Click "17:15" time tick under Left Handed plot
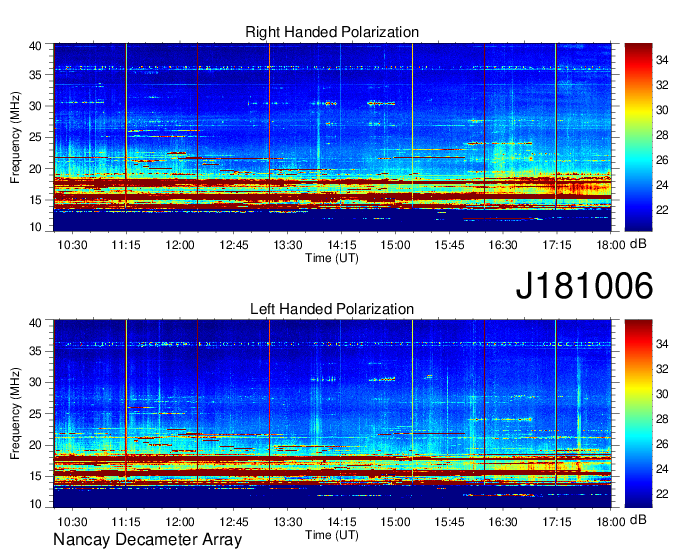 click(557, 521)
